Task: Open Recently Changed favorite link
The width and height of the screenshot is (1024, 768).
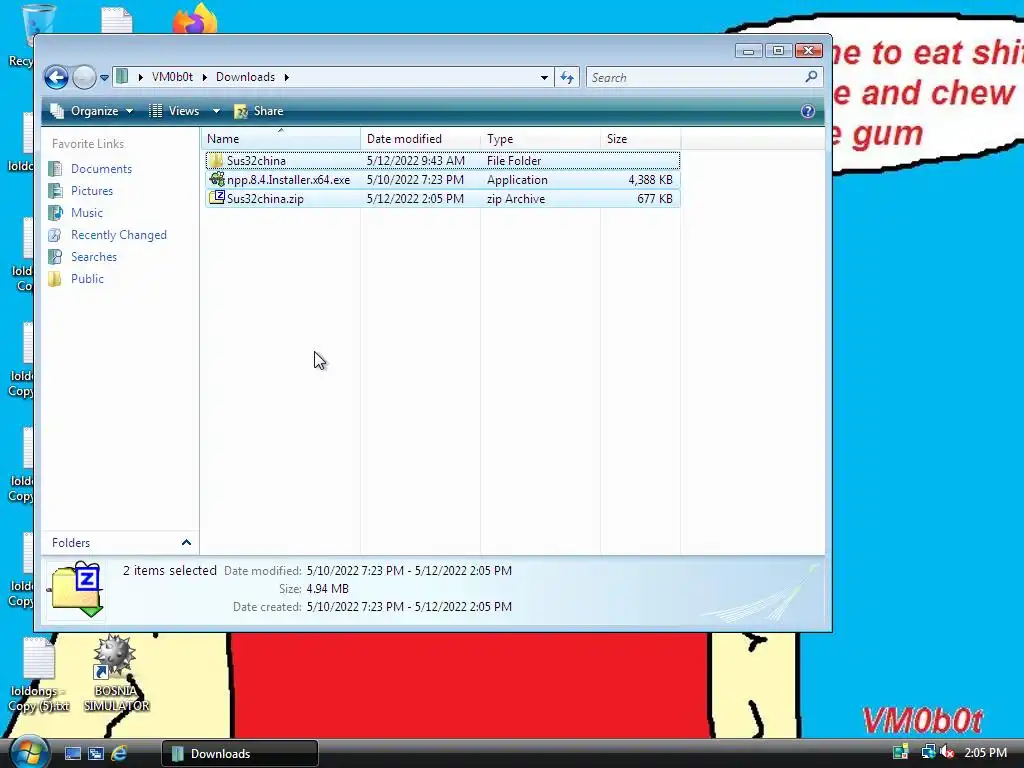Action: coord(119,234)
